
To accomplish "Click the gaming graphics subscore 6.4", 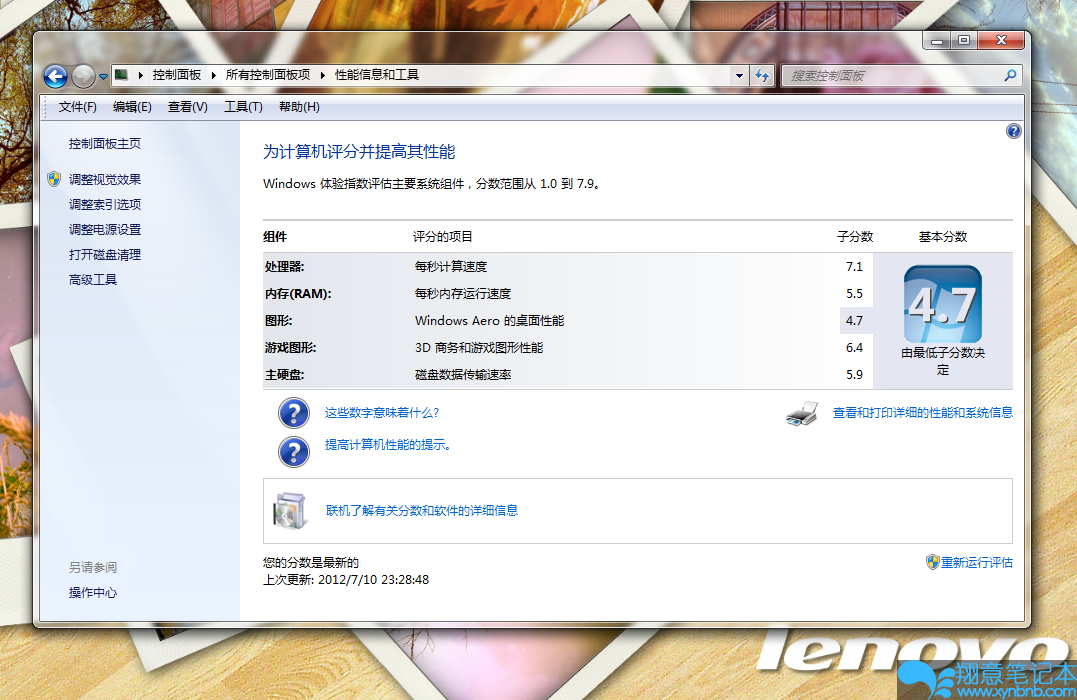I will pyautogui.click(x=854, y=348).
